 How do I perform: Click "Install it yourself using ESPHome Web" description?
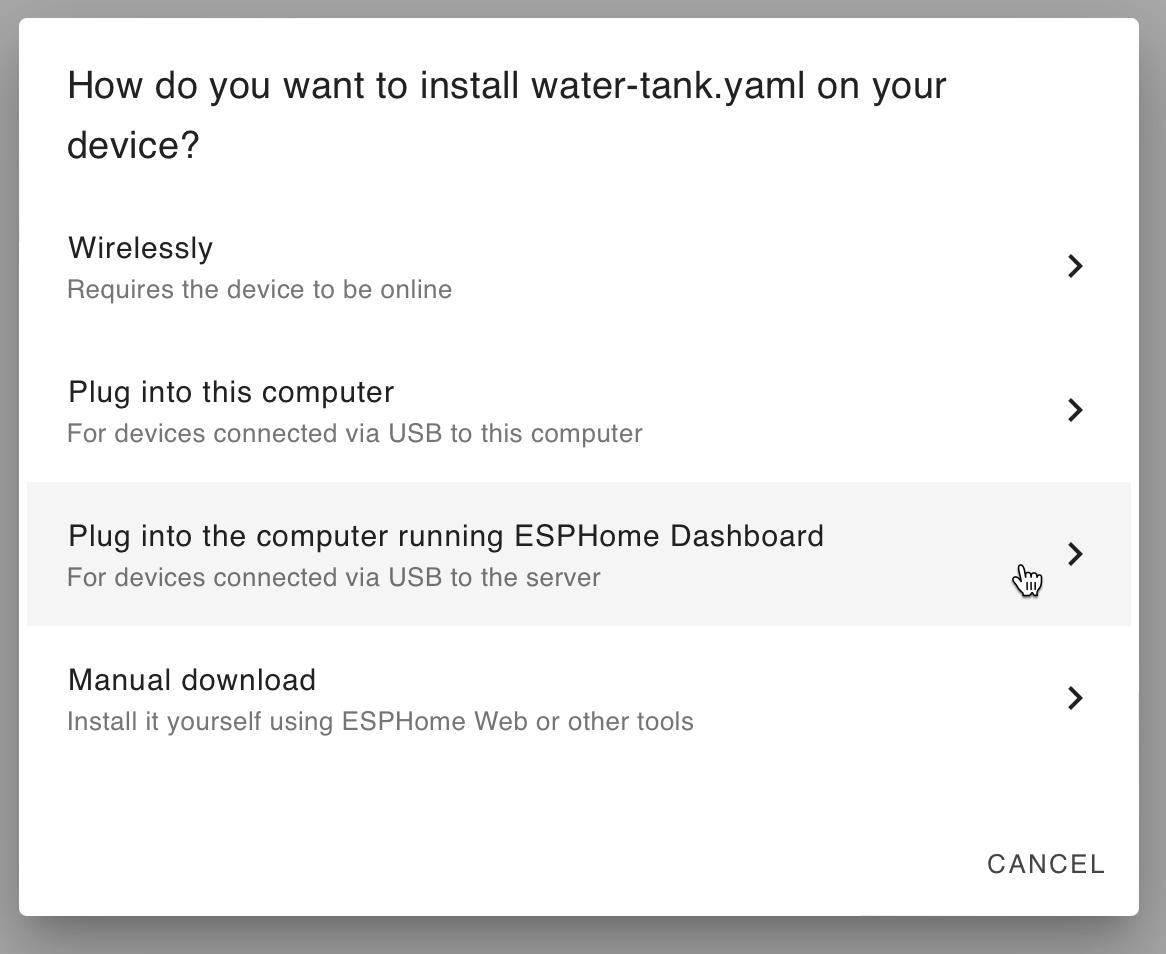pyautogui.click(x=380, y=722)
